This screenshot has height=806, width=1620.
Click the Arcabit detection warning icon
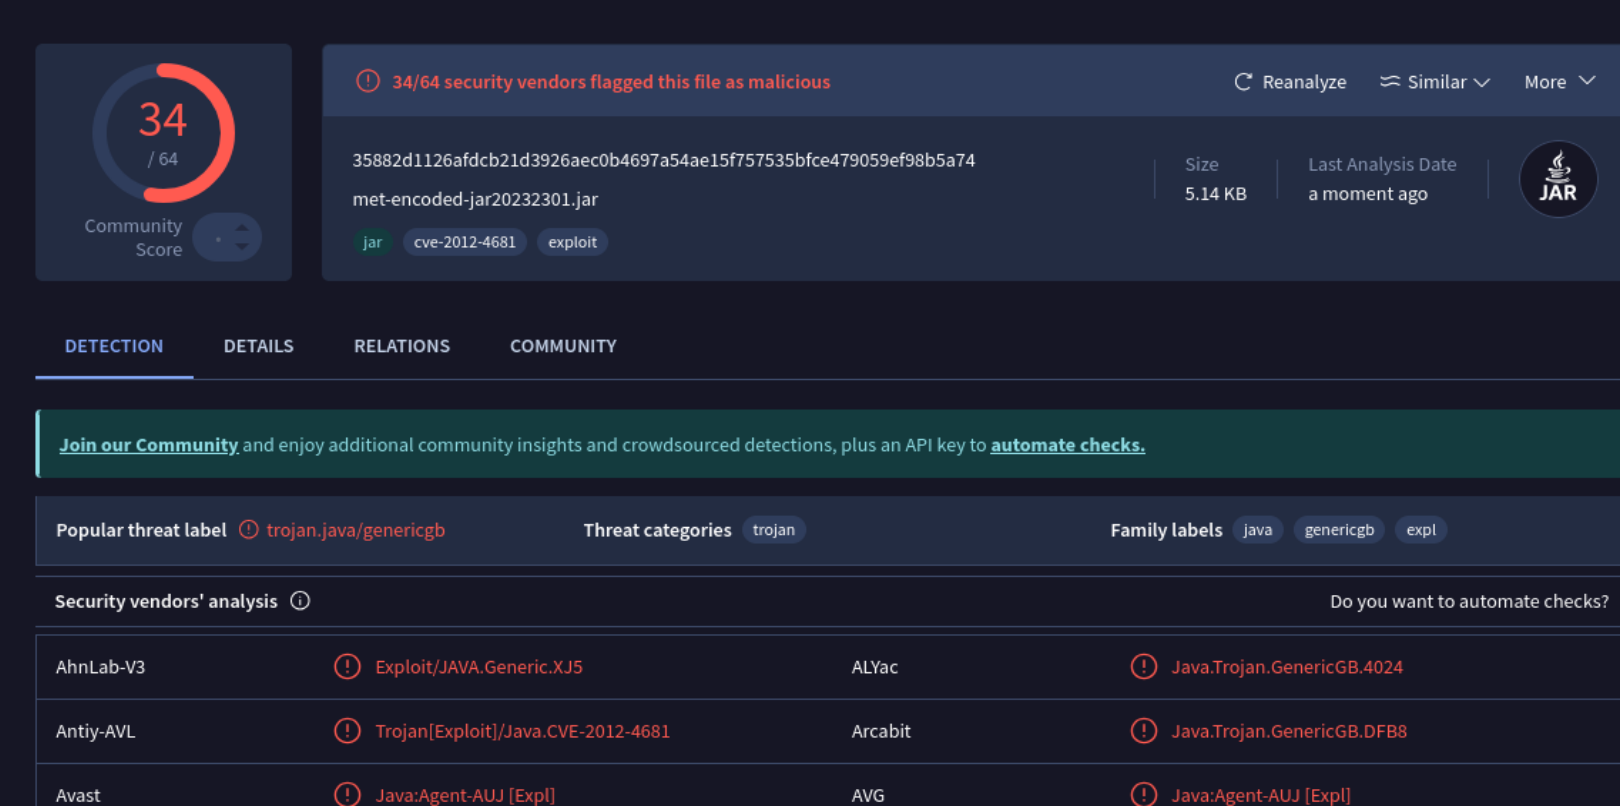(1143, 731)
